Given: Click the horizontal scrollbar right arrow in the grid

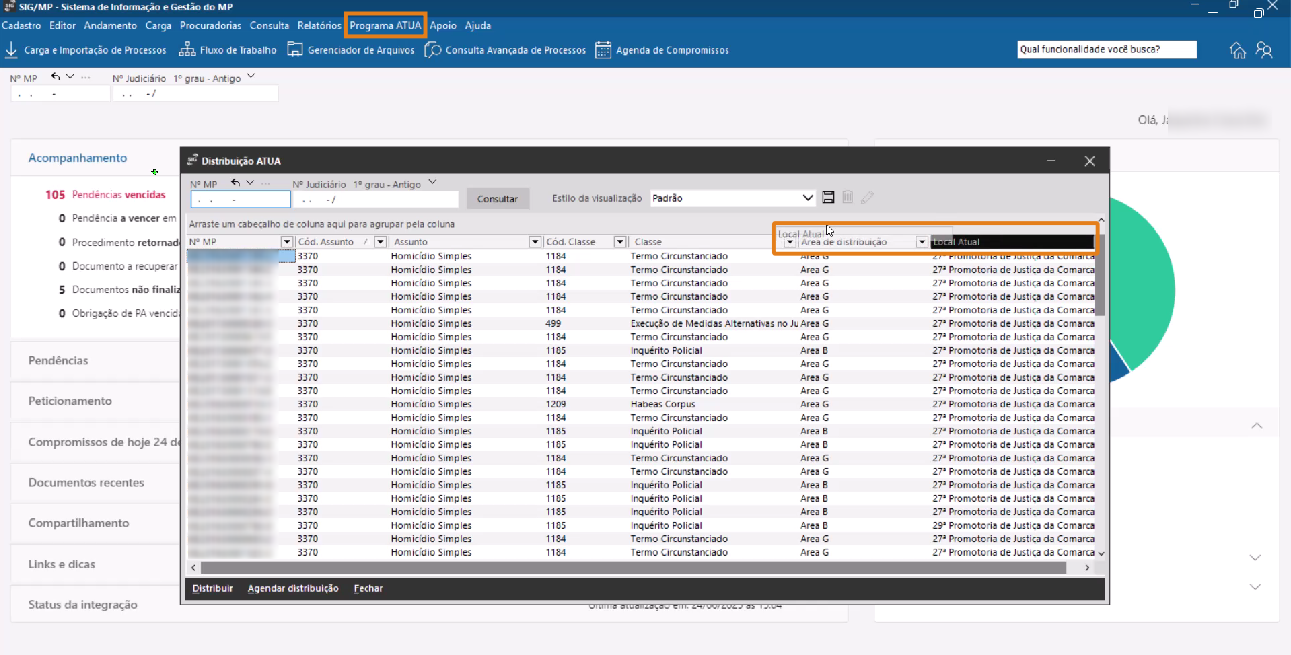Looking at the screenshot, I should coord(1088,567).
